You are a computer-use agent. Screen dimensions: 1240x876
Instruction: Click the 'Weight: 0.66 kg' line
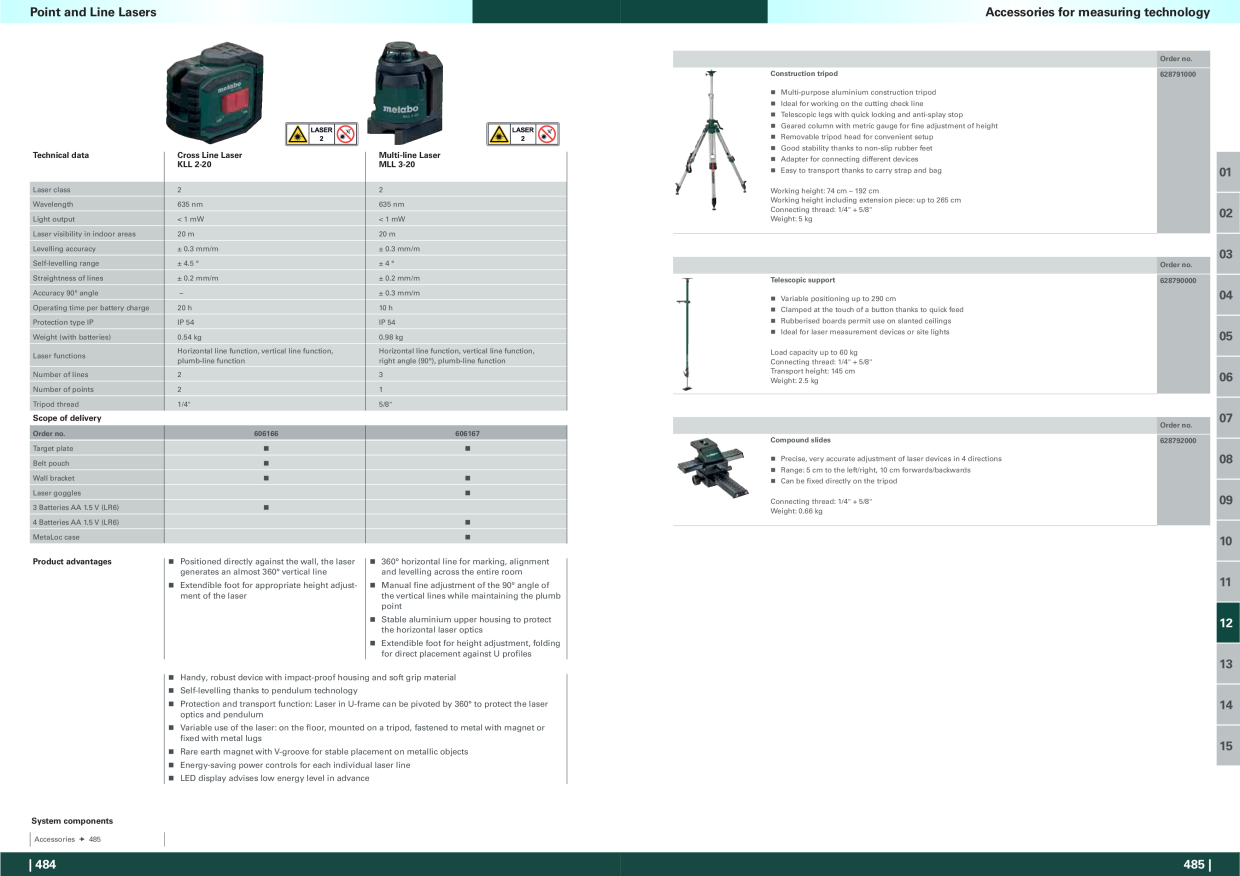pyautogui.click(x=796, y=511)
